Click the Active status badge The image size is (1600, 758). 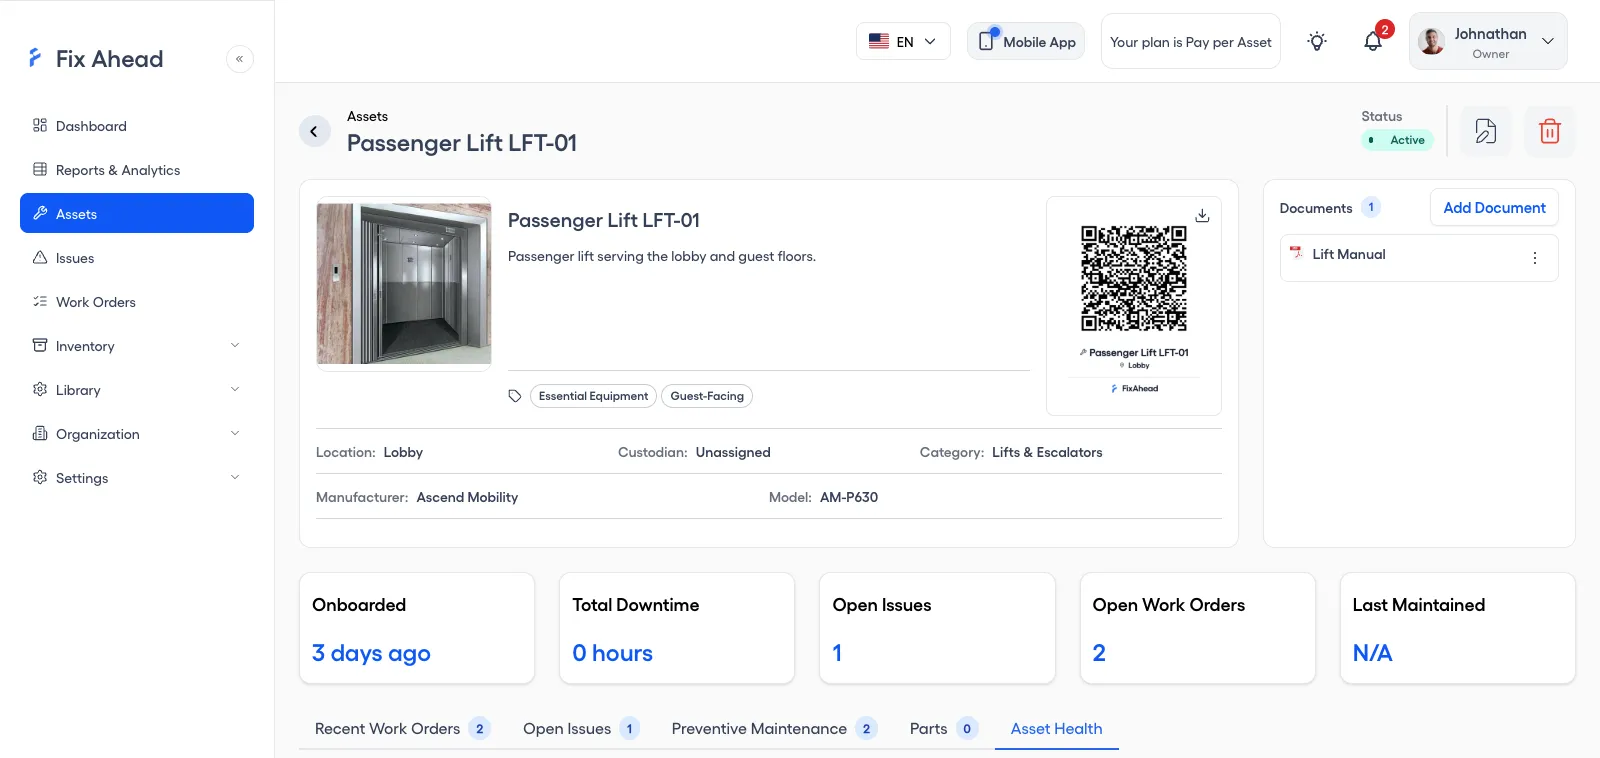pos(1398,140)
